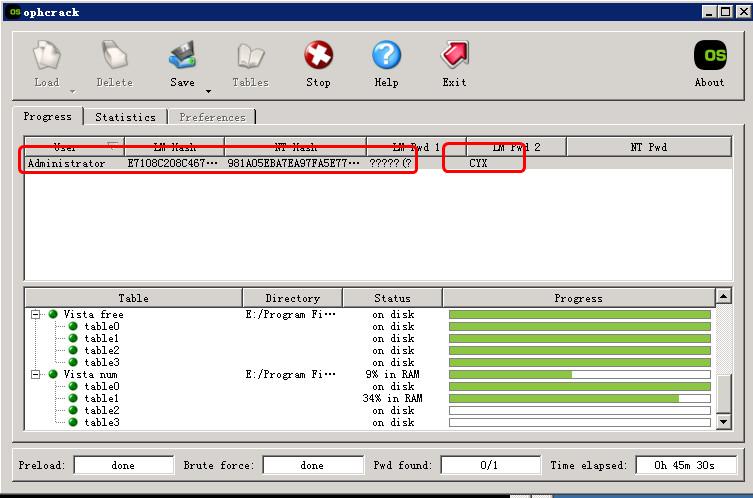The height and width of the screenshot is (498, 753).
Task: Click the Vista num progress bar
Action: pos(580,375)
